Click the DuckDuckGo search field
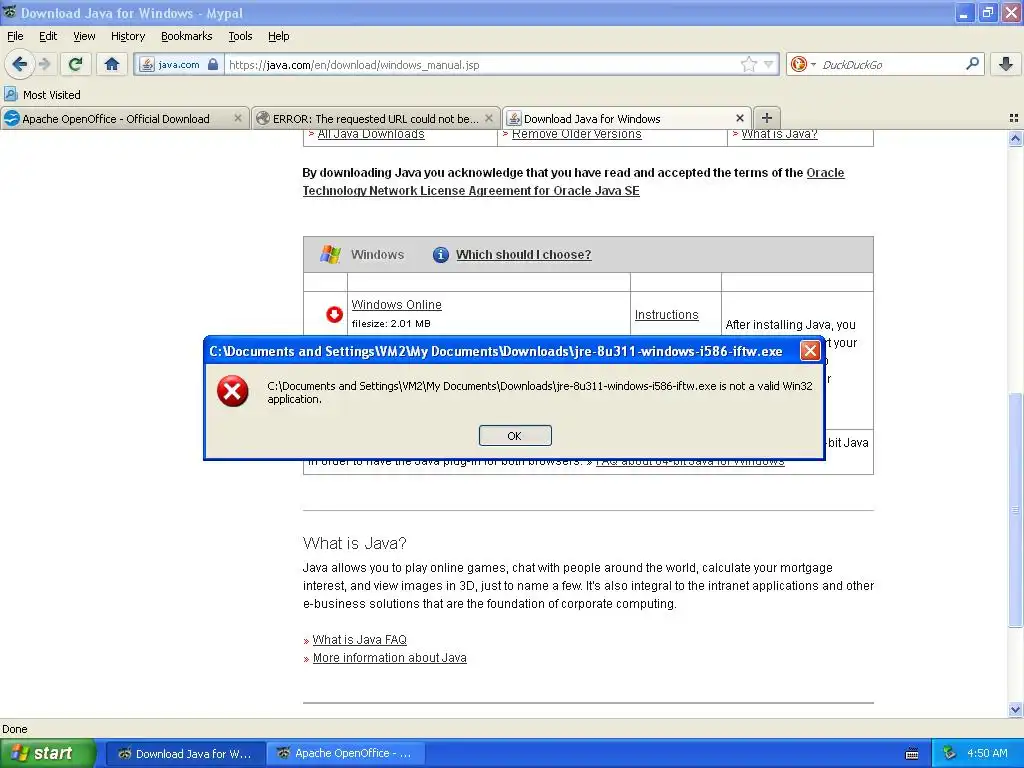The width and height of the screenshot is (1024, 768). click(891, 65)
